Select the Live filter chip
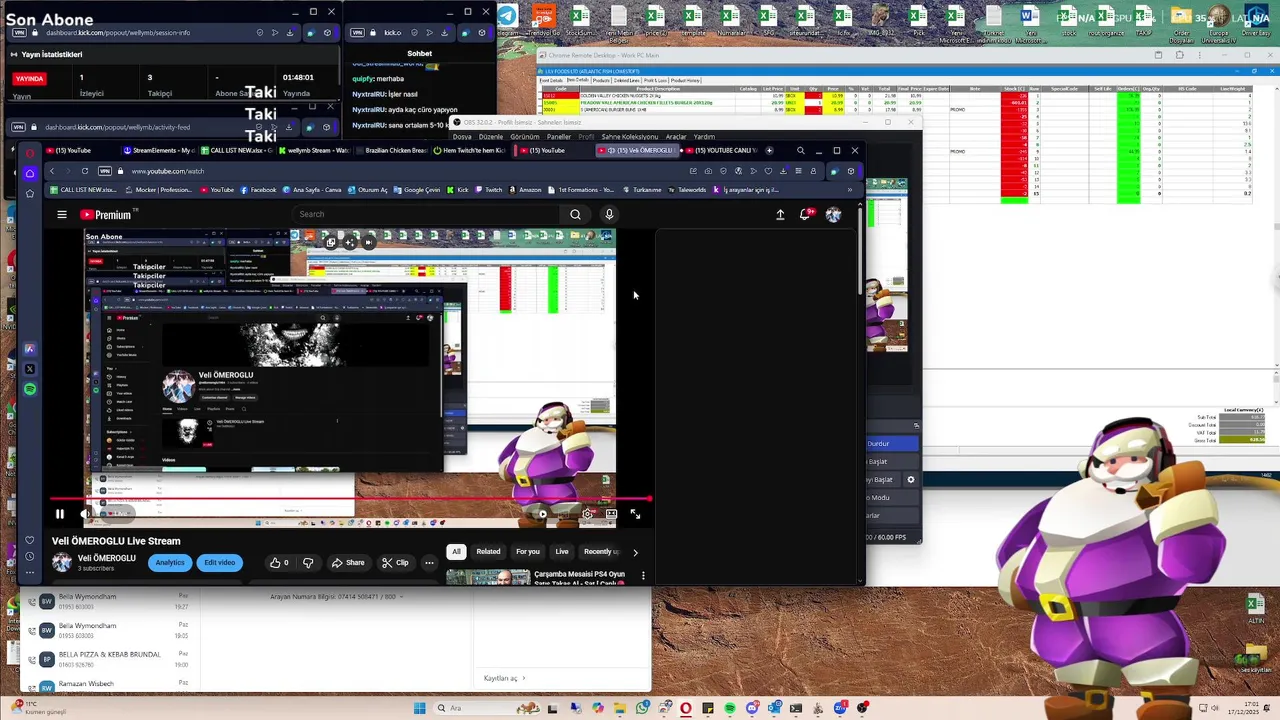Image resolution: width=1280 pixels, height=720 pixels. pos(562,551)
